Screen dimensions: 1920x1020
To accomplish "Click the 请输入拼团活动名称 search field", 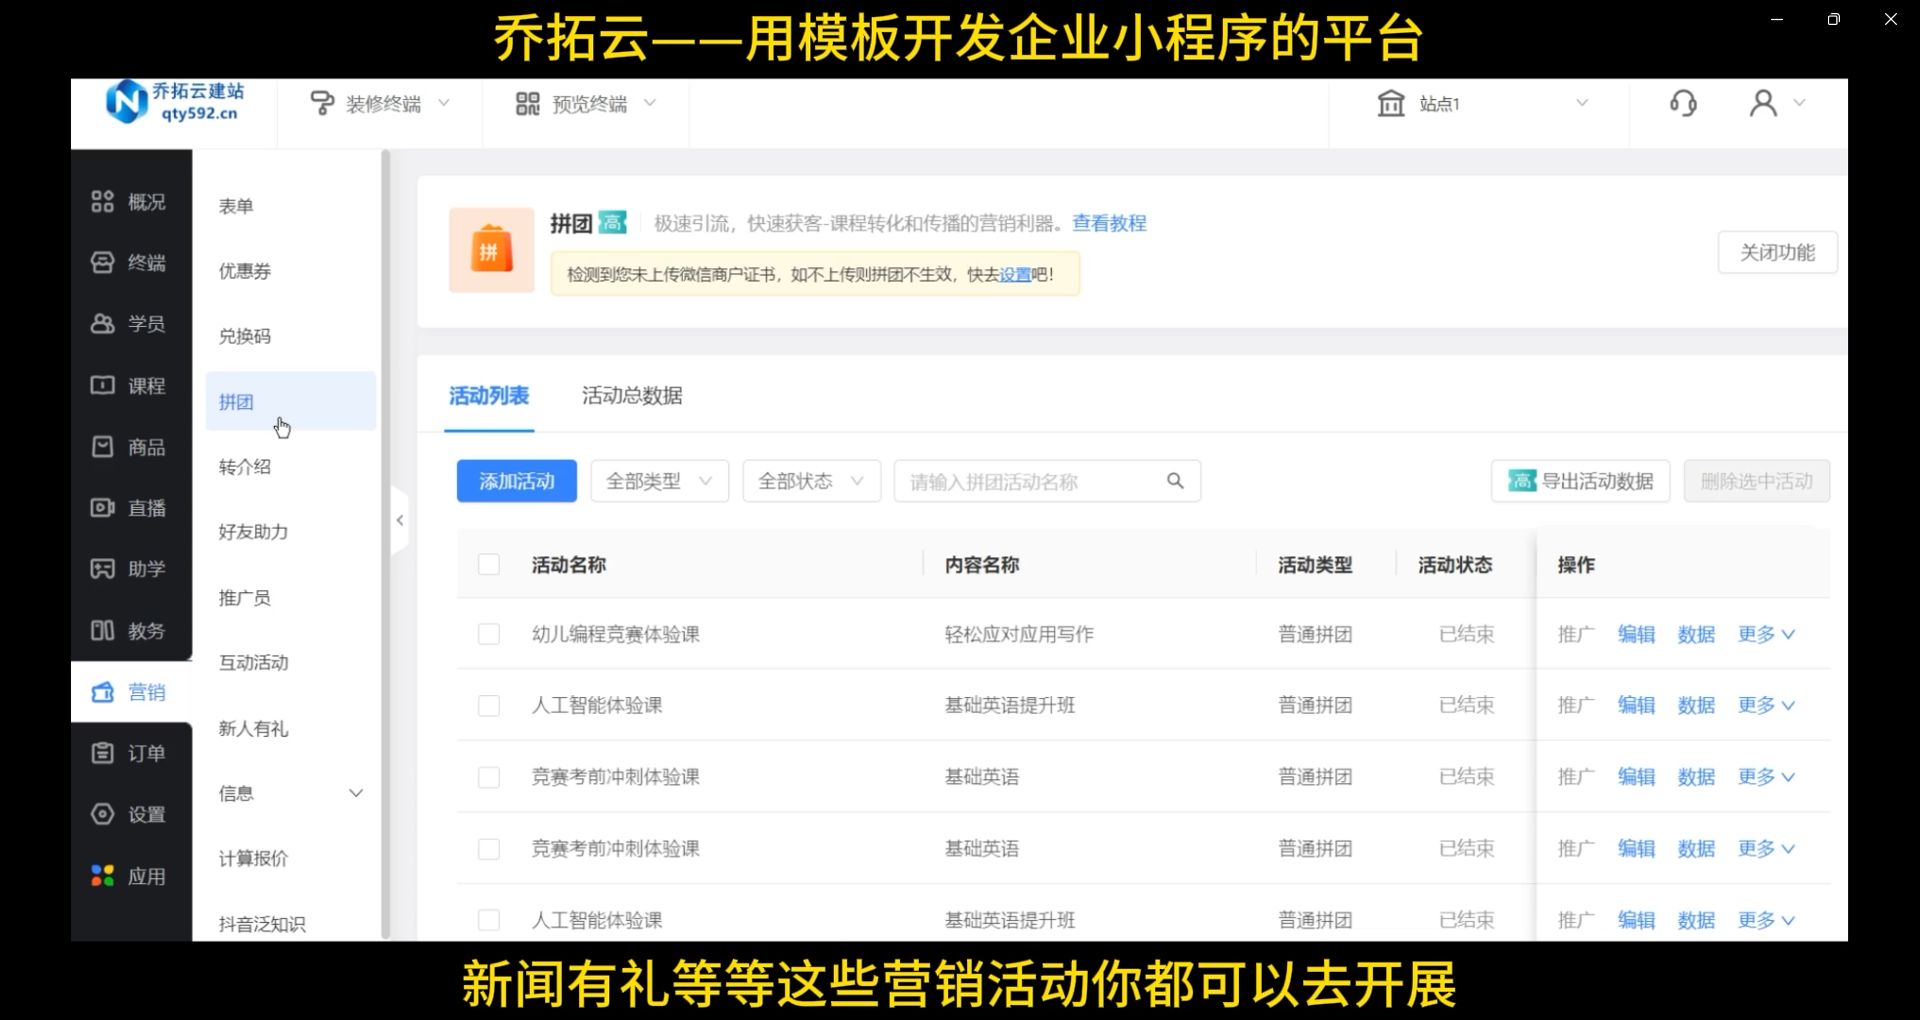I will pos(1047,481).
